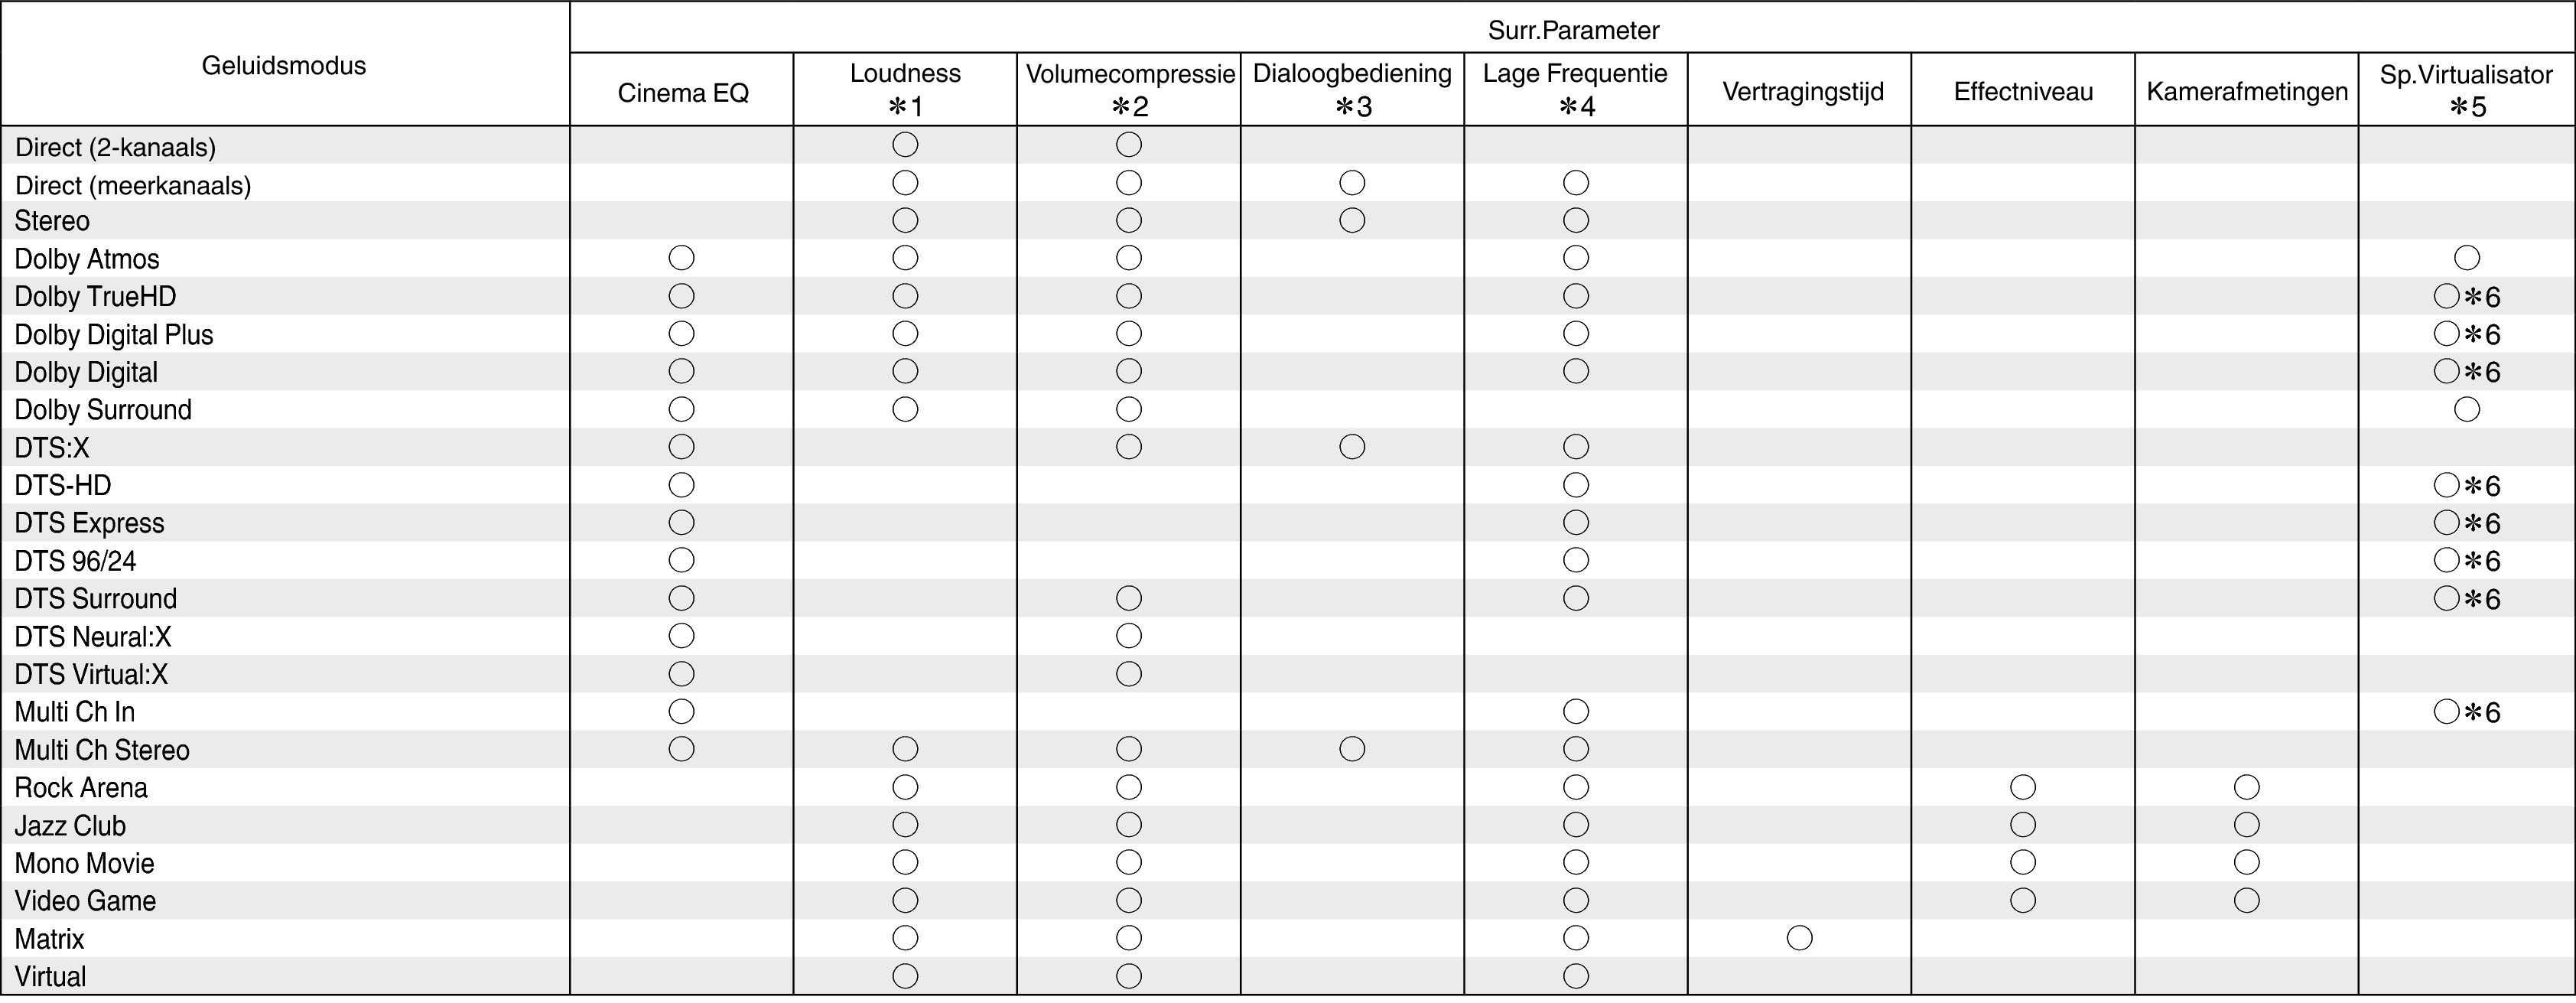This screenshot has height=1003, width=2576.
Task: Click the Dolby Digital Plus row label
Action: click(114, 334)
